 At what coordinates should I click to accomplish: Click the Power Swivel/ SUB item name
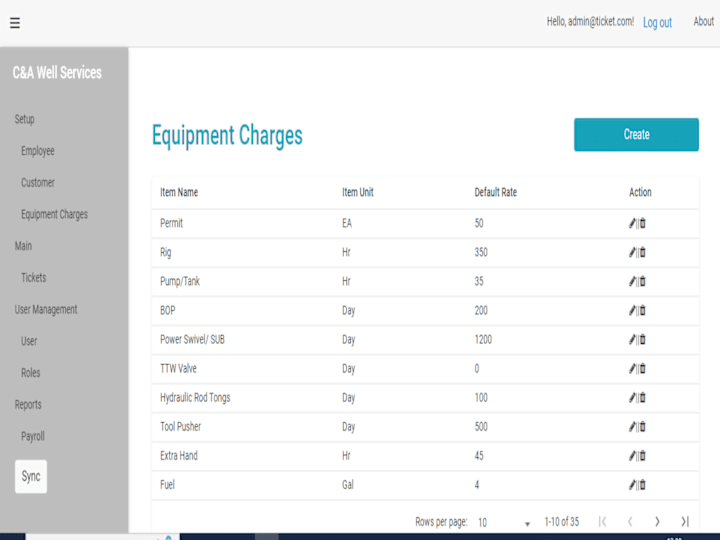pos(192,339)
